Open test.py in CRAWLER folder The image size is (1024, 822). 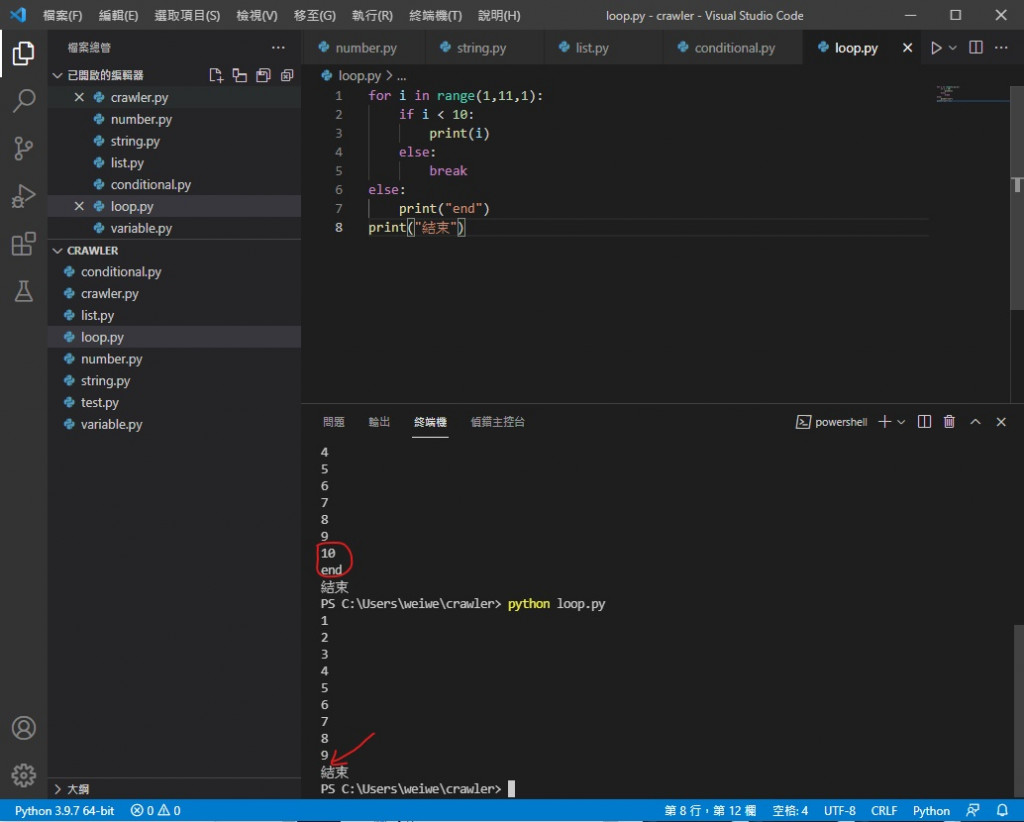(174, 403)
